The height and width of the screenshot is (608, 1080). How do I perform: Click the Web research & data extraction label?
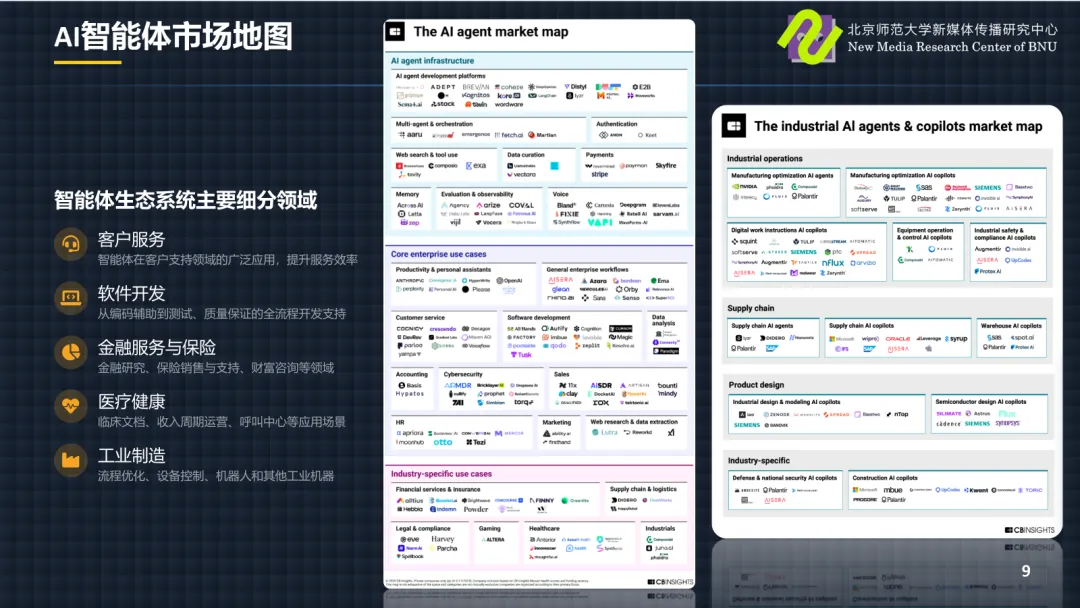coord(634,421)
